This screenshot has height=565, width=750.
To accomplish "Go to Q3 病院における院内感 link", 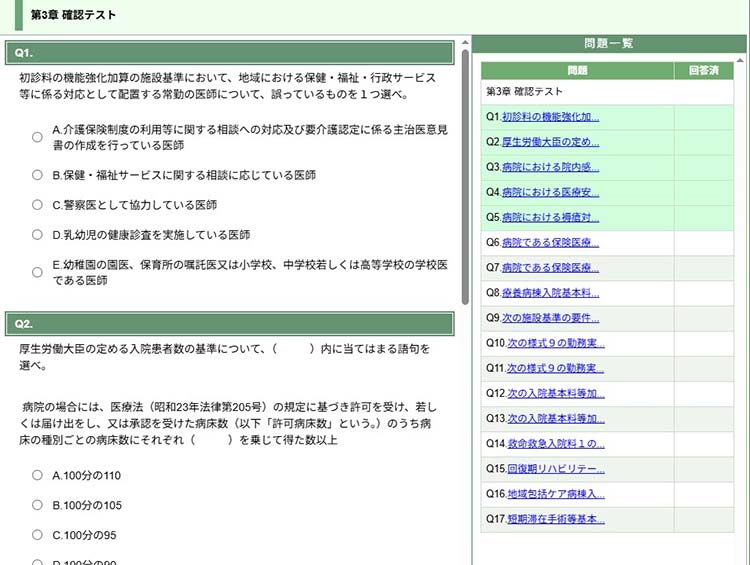I will (x=550, y=167).
